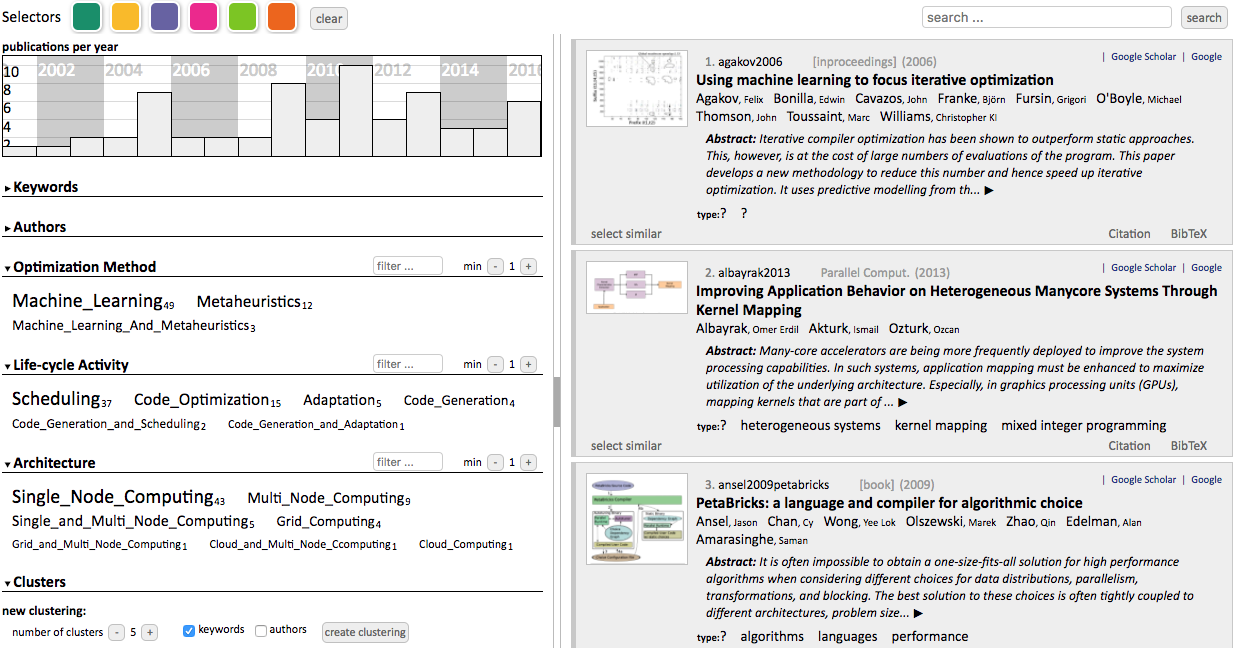Expand the PetaBricks abstract arrow
The height and width of the screenshot is (648, 1240).
pos(917,614)
